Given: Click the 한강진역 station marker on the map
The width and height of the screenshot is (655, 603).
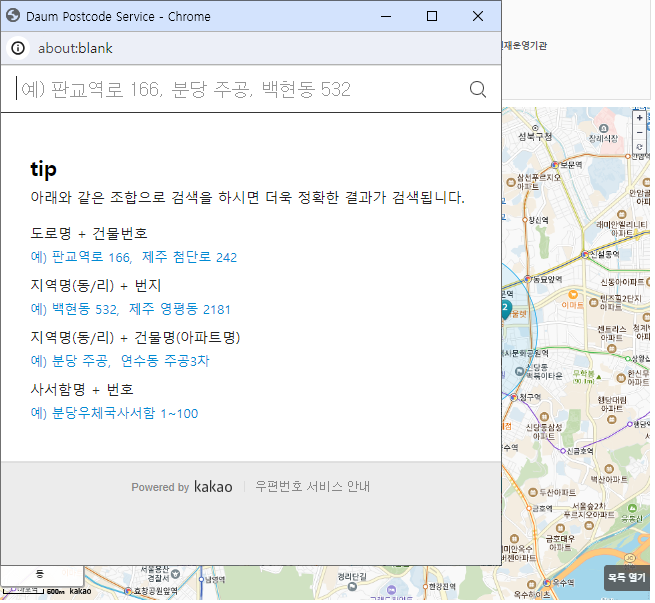Looking at the screenshot, I should click(426, 586).
